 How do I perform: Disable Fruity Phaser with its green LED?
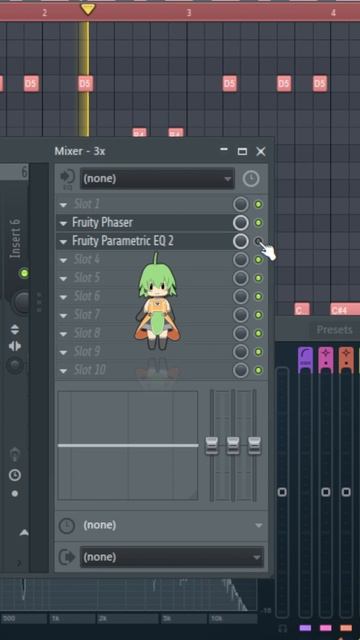[258, 223]
